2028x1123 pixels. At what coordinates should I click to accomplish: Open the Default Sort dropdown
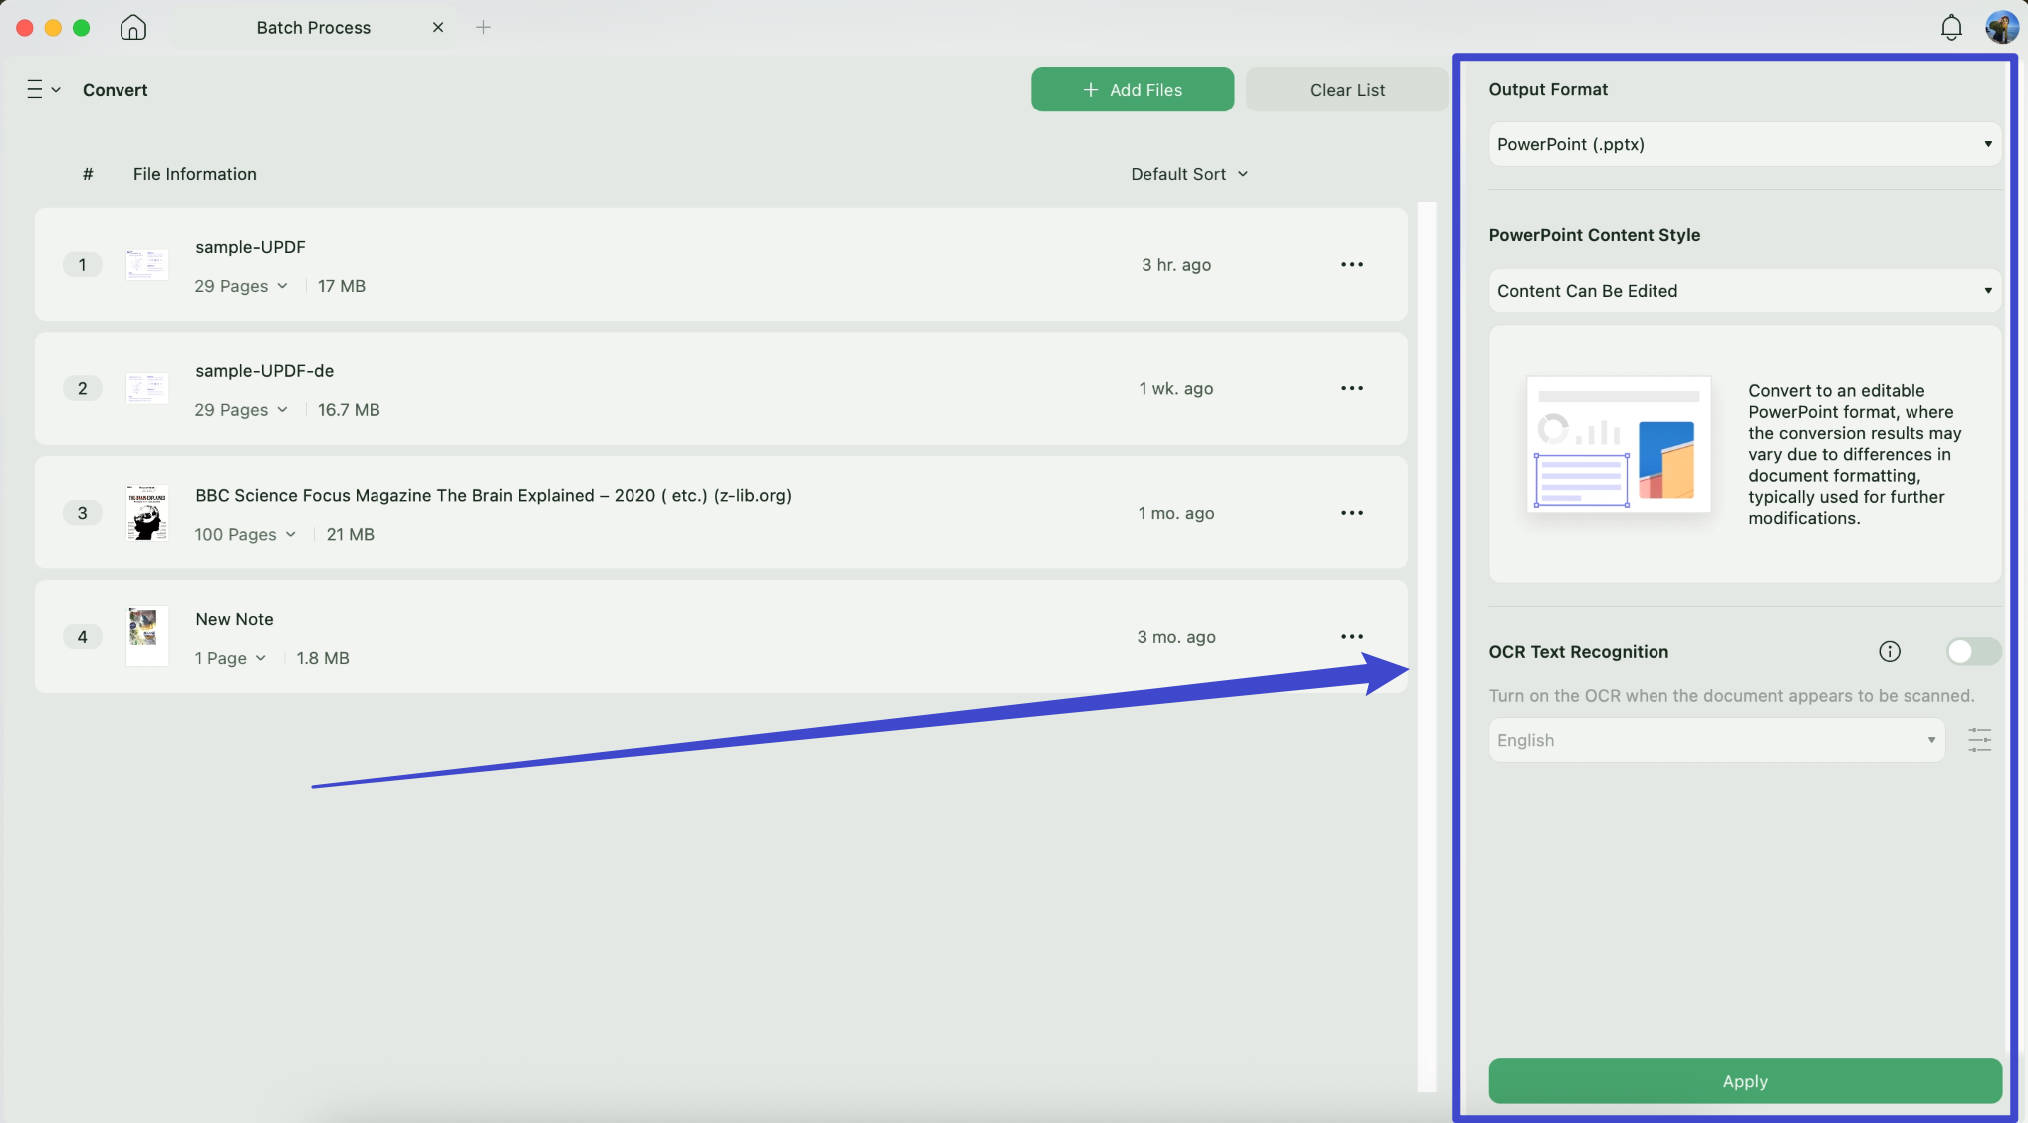tap(1189, 174)
